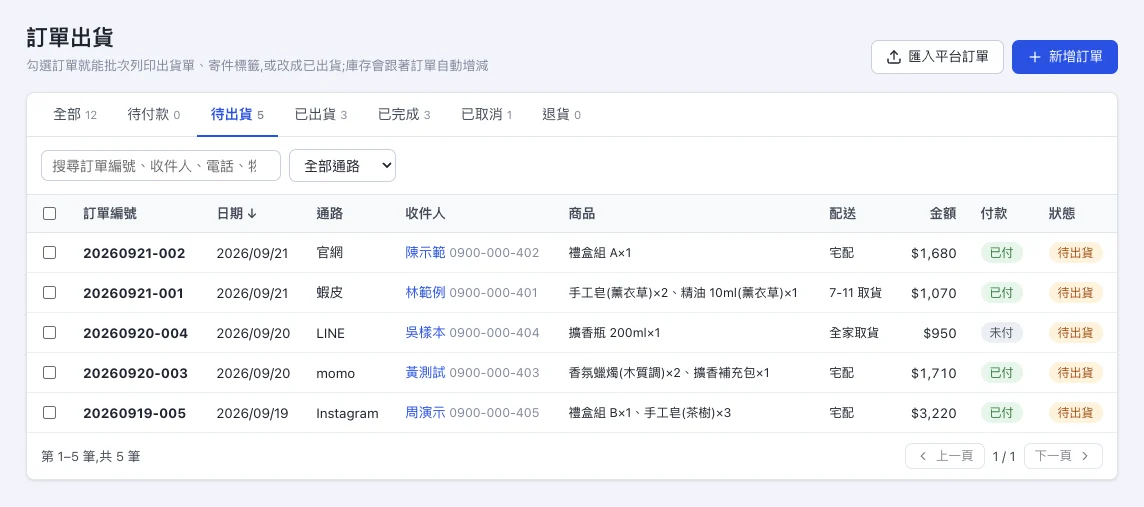Open recipient 周演示 link
This screenshot has height=507, width=1144.
425,413
